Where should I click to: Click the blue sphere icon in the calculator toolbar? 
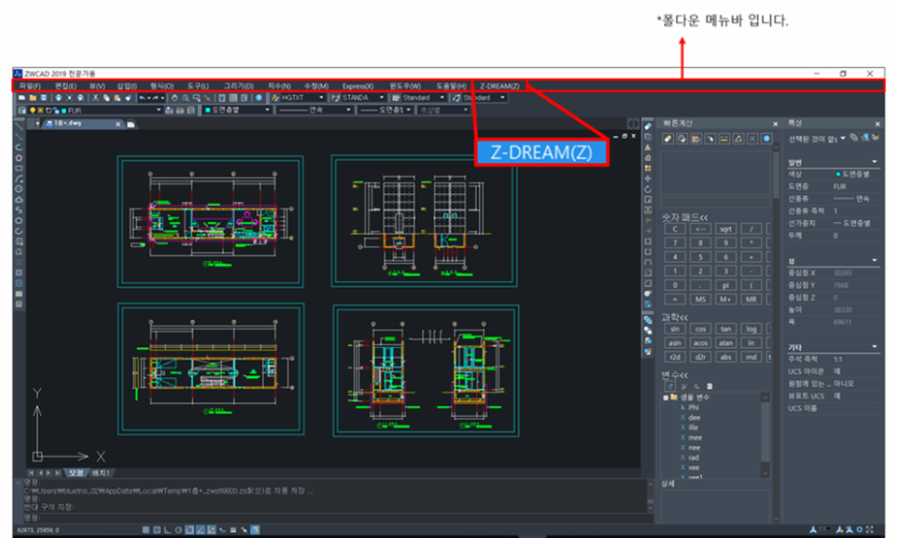point(767,139)
